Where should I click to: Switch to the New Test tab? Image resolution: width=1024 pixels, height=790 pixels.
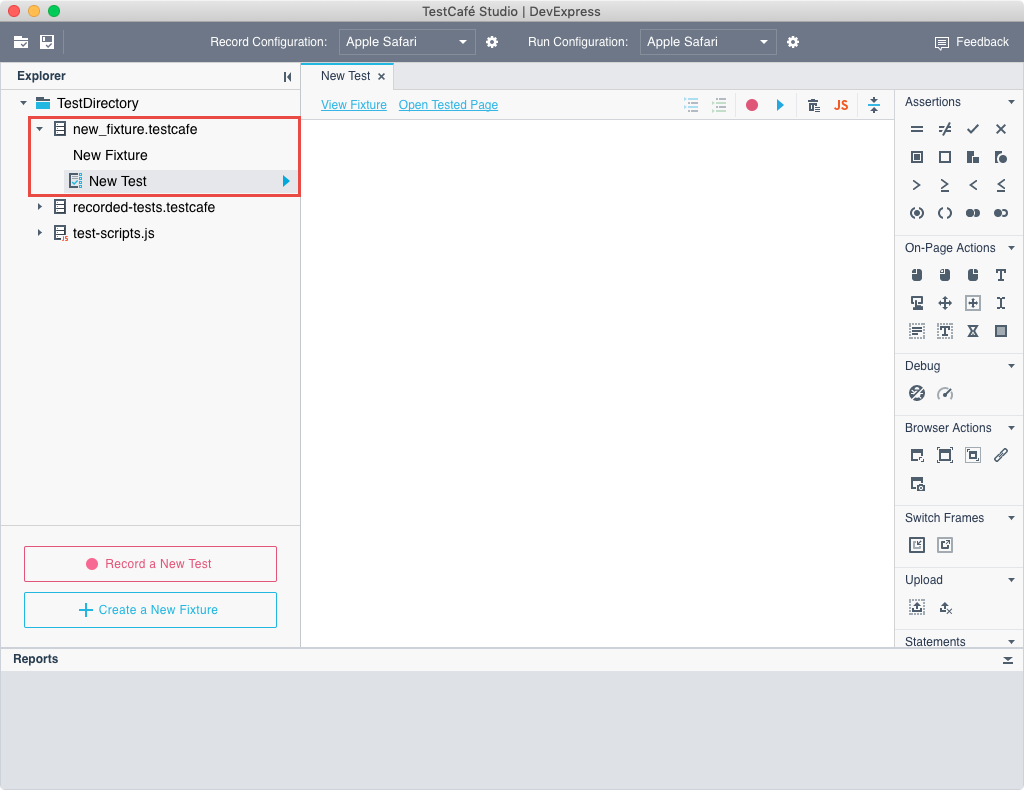pos(345,76)
